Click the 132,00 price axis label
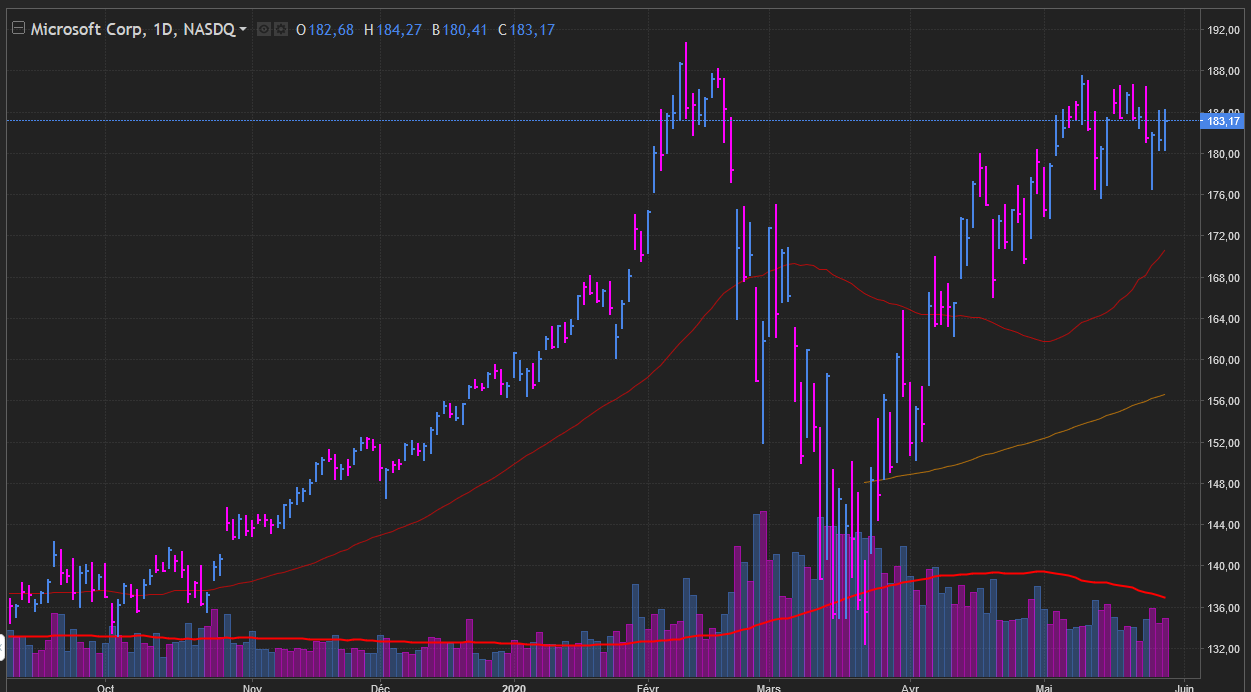This screenshot has height=692, width=1251. (x=1225, y=649)
